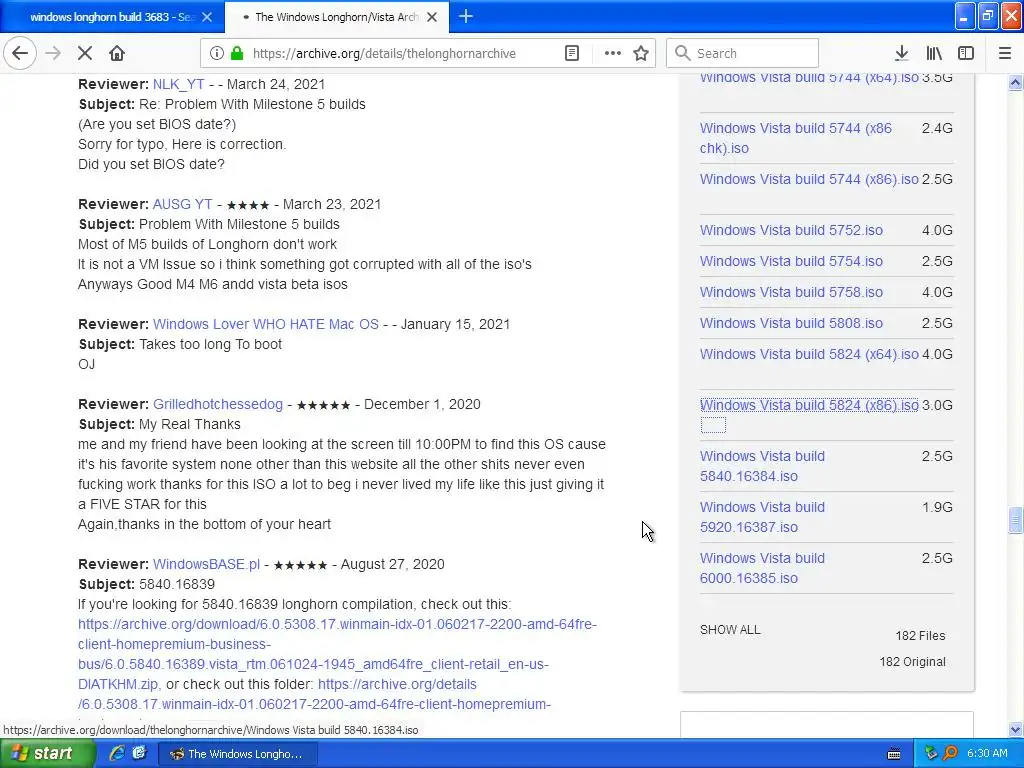Image resolution: width=1024 pixels, height=768 pixels.
Task: Close the windows longhorn build 3683 tab
Action: pos(207,17)
